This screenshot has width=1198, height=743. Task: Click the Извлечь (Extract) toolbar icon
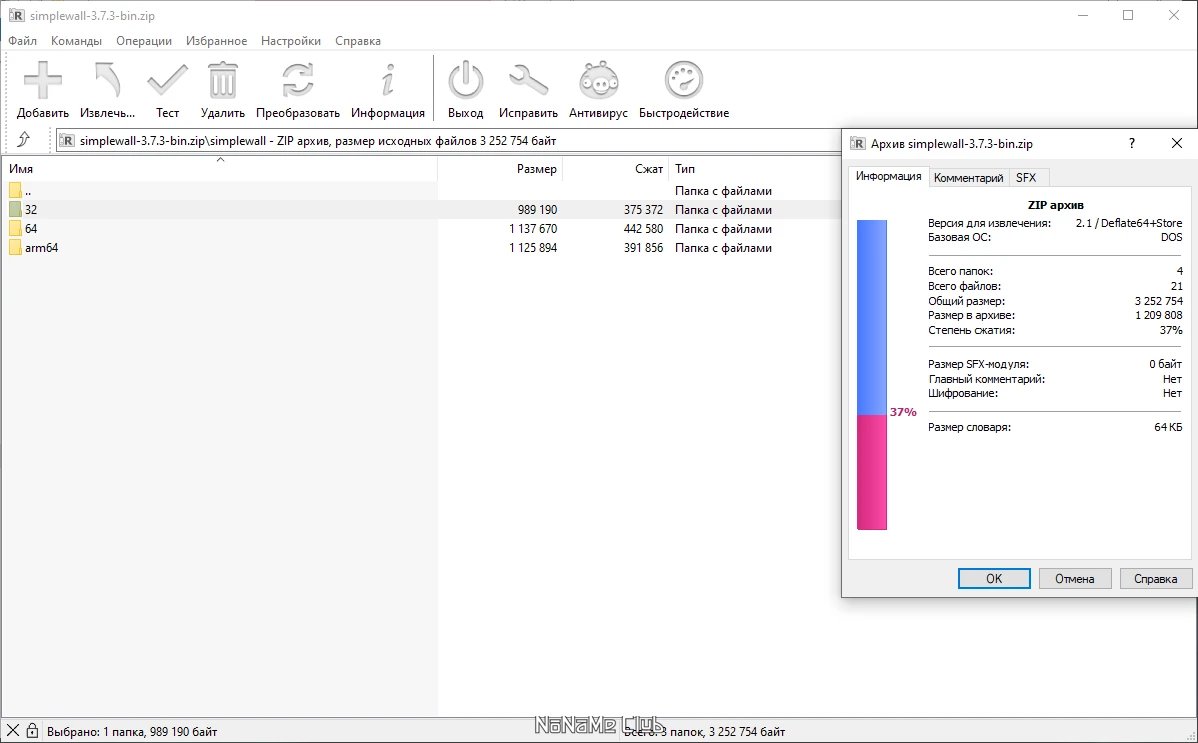[107, 81]
